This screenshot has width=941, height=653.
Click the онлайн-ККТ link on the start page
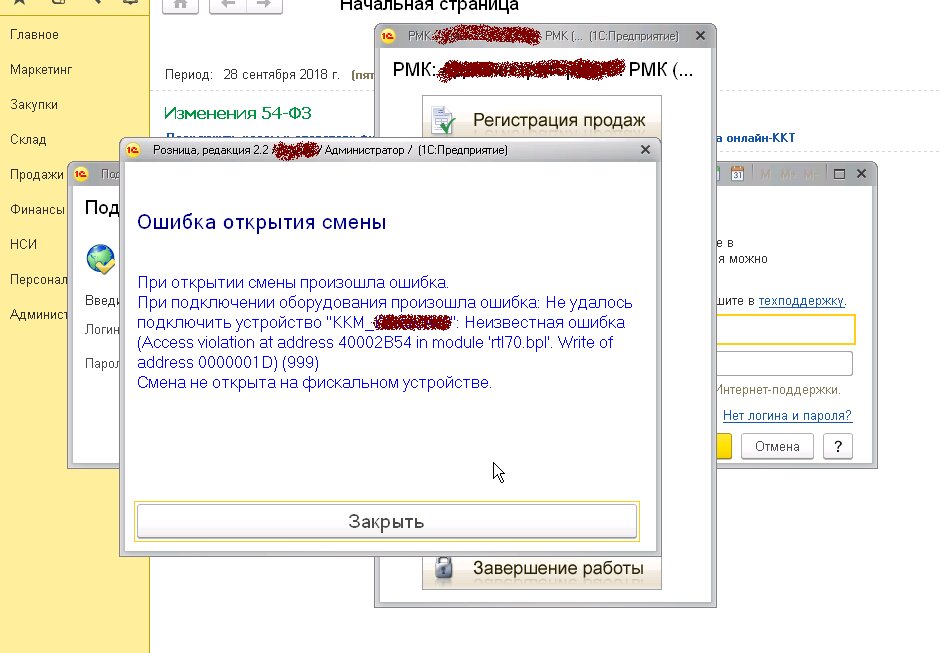760,137
